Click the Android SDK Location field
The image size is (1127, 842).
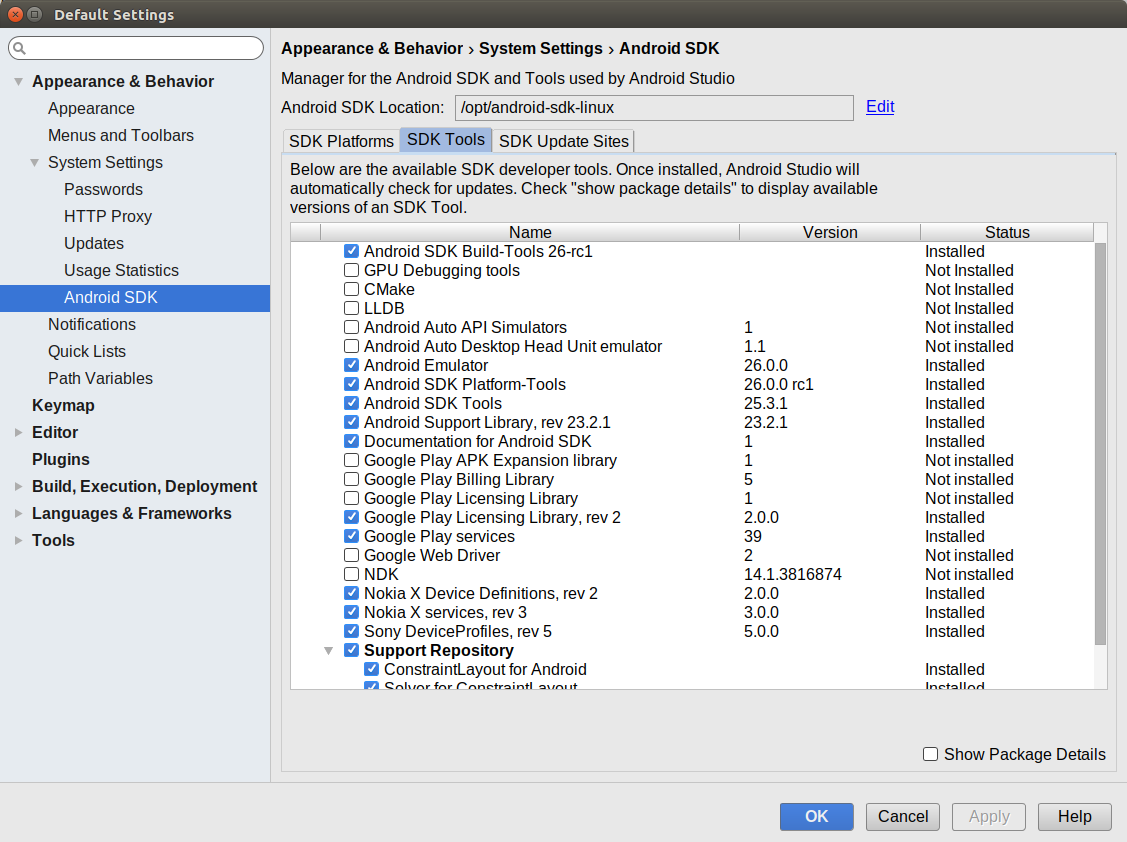[x=654, y=108]
